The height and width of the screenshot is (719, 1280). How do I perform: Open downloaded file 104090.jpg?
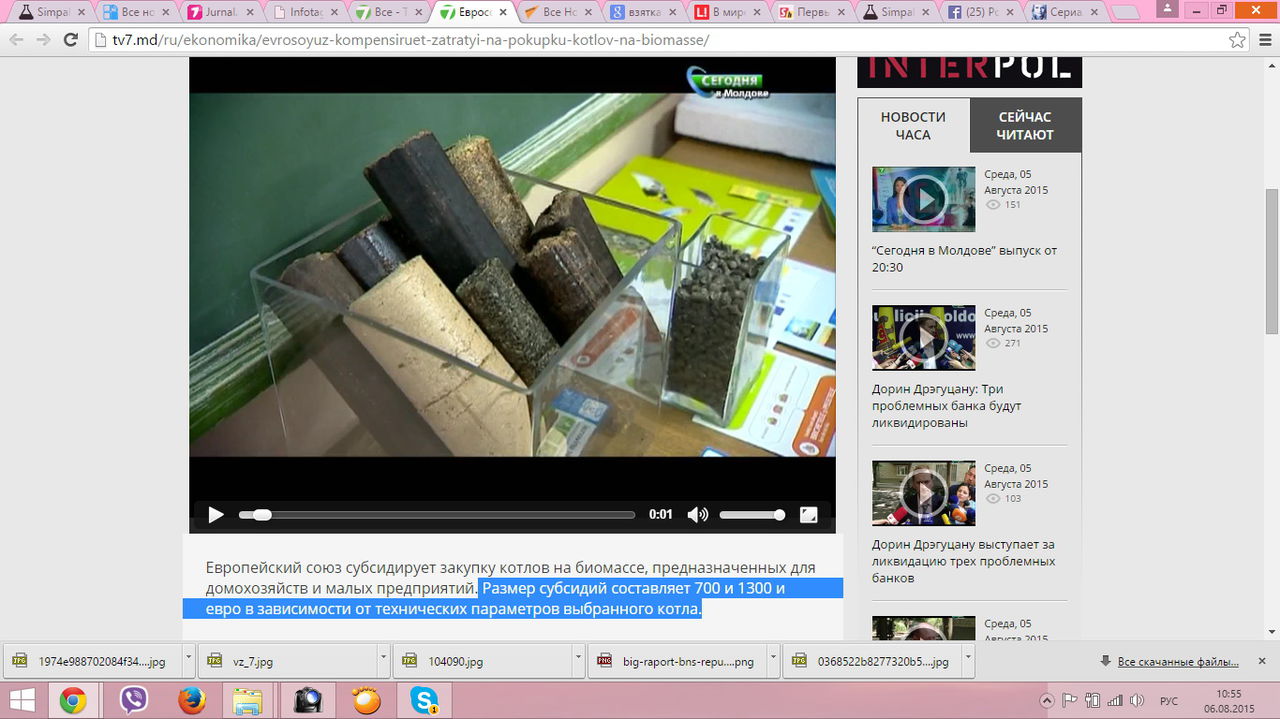click(x=482, y=661)
